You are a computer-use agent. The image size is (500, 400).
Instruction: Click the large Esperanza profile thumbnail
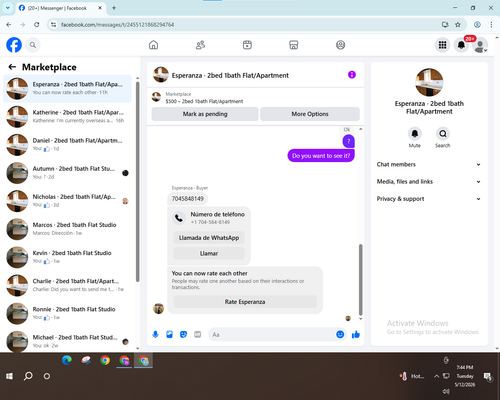pyautogui.click(x=429, y=82)
